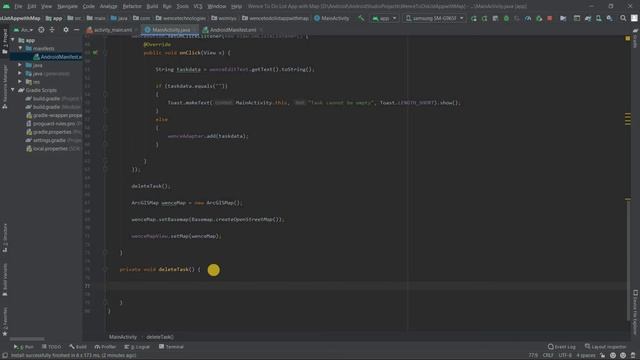Screen dimensions: 640x360
Task: Click the Collapse All icon in Project panel
Action: (52, 30)
